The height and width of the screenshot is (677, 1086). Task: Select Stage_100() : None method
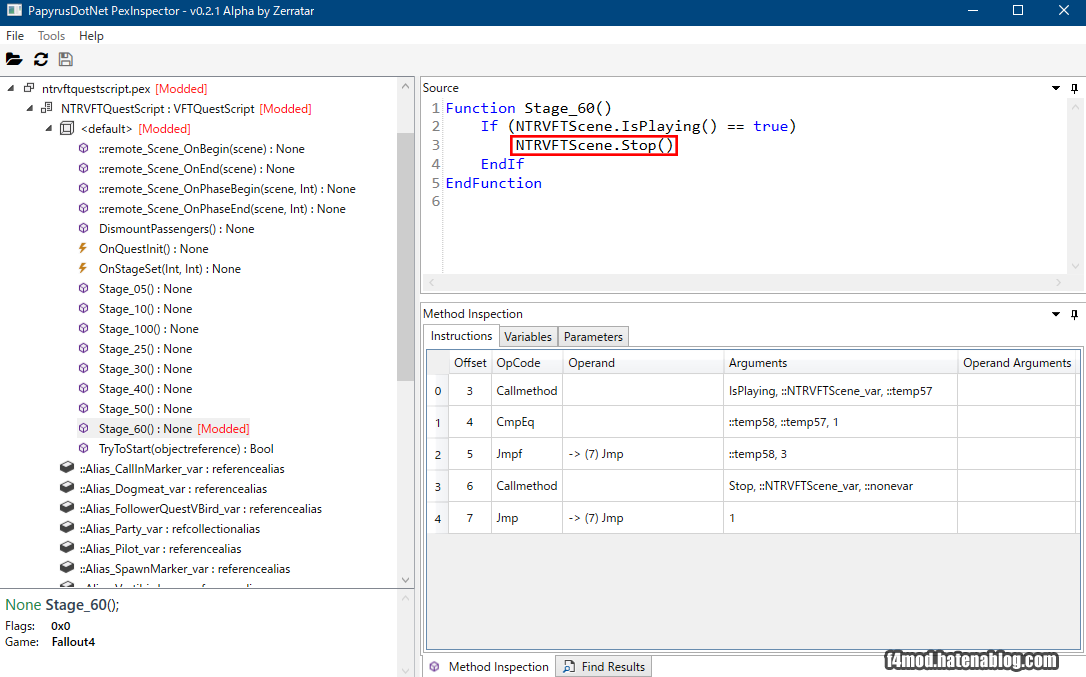tap(148, 329)
